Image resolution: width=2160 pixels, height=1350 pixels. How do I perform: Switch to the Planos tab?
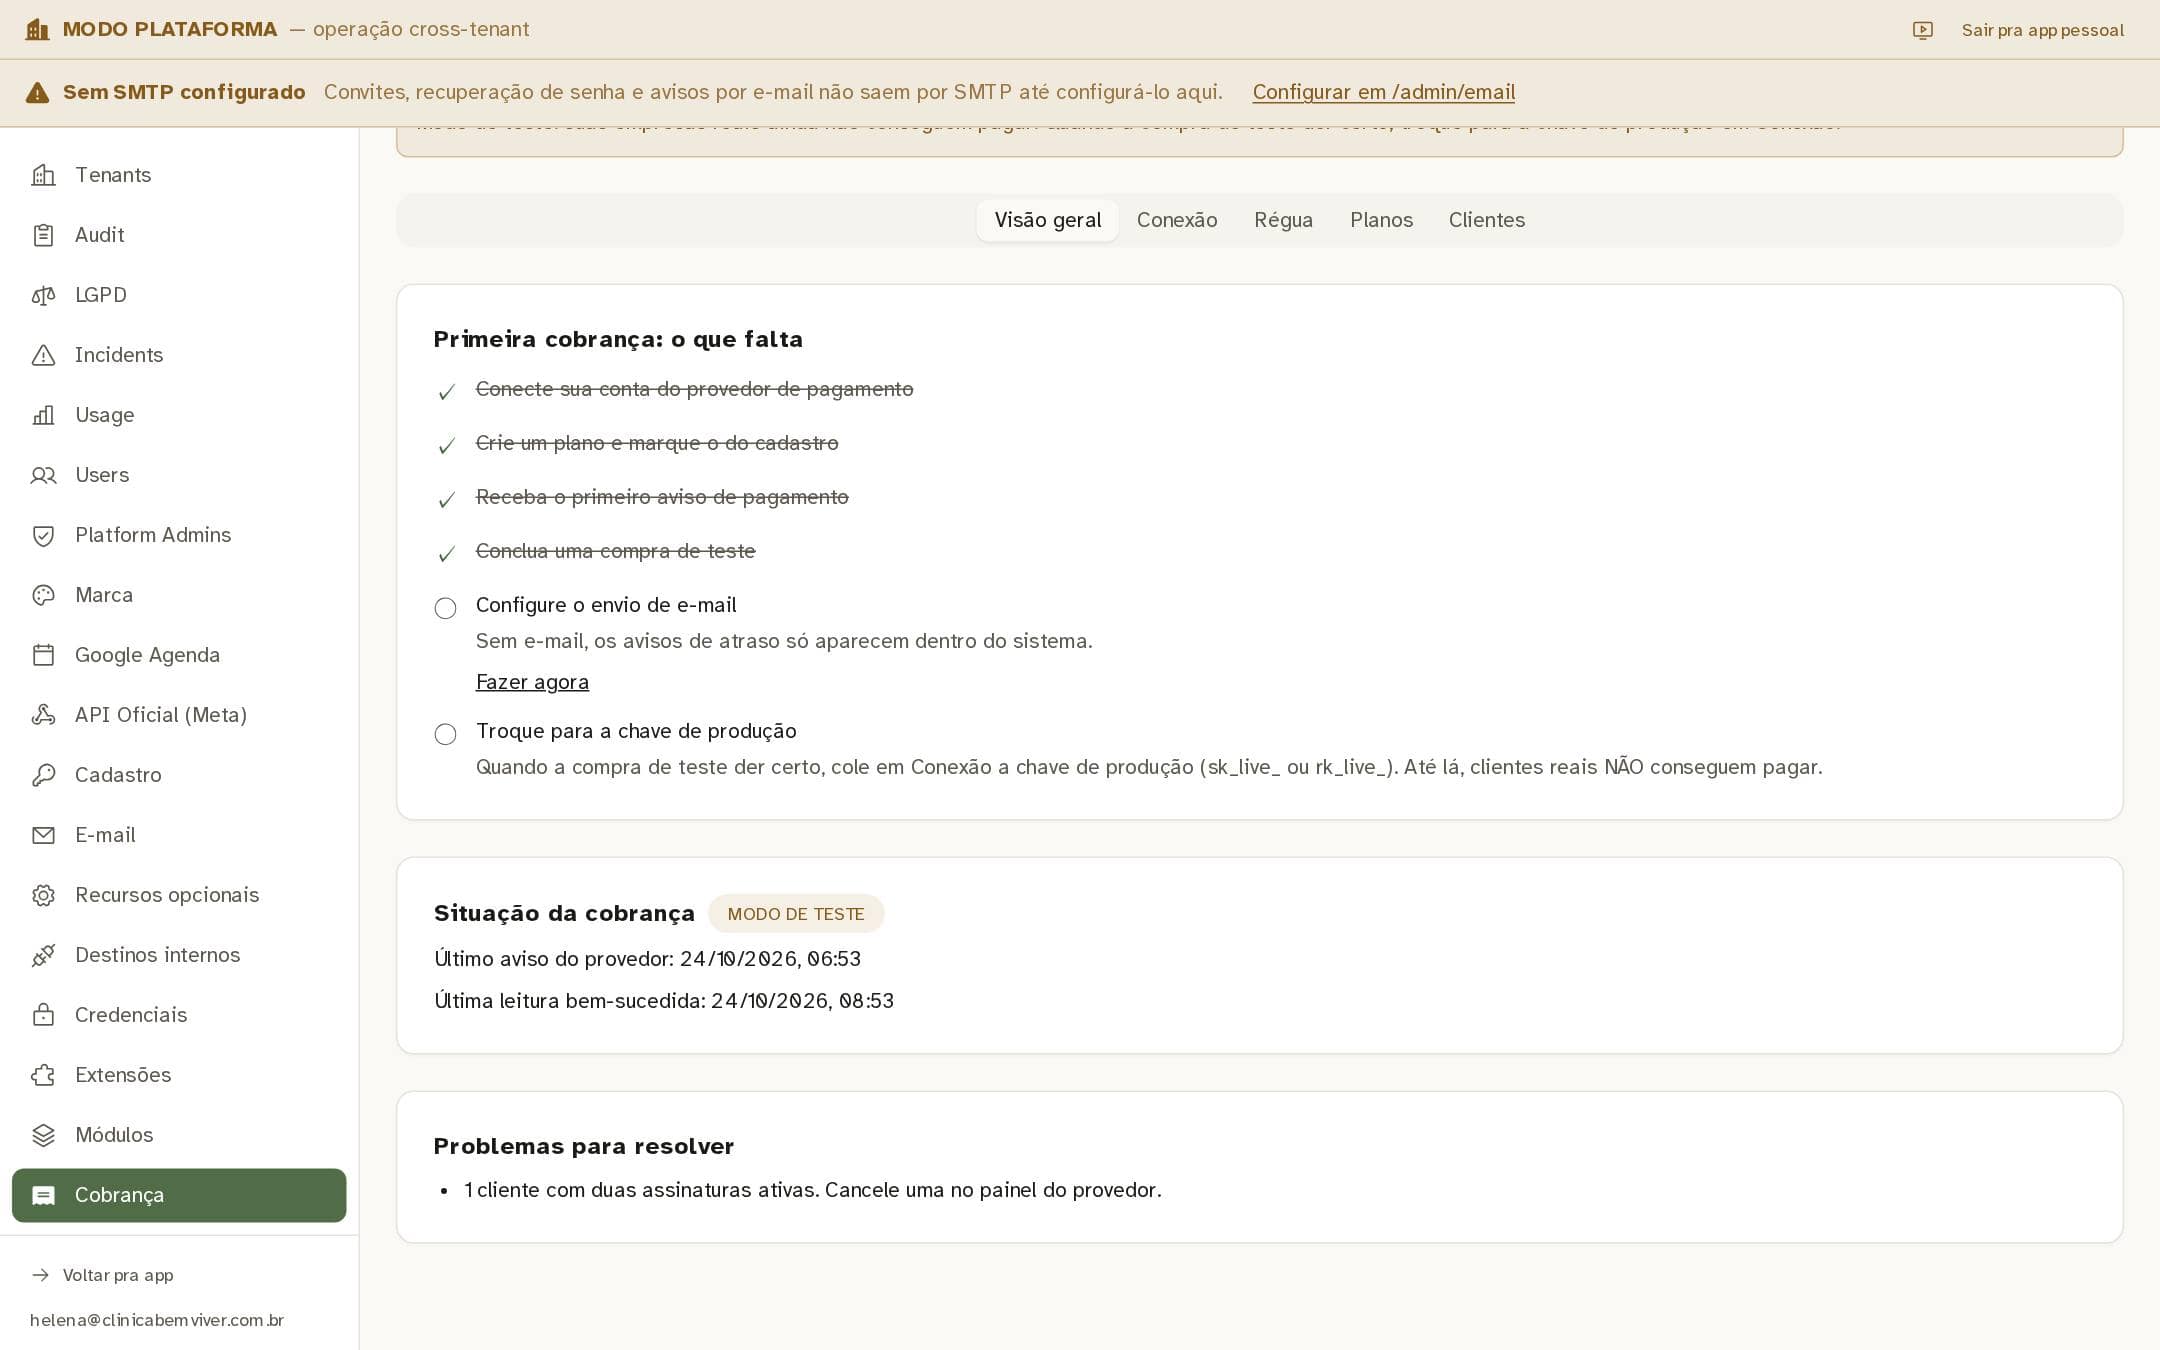pyautogui.click(x=1381, y=220)
